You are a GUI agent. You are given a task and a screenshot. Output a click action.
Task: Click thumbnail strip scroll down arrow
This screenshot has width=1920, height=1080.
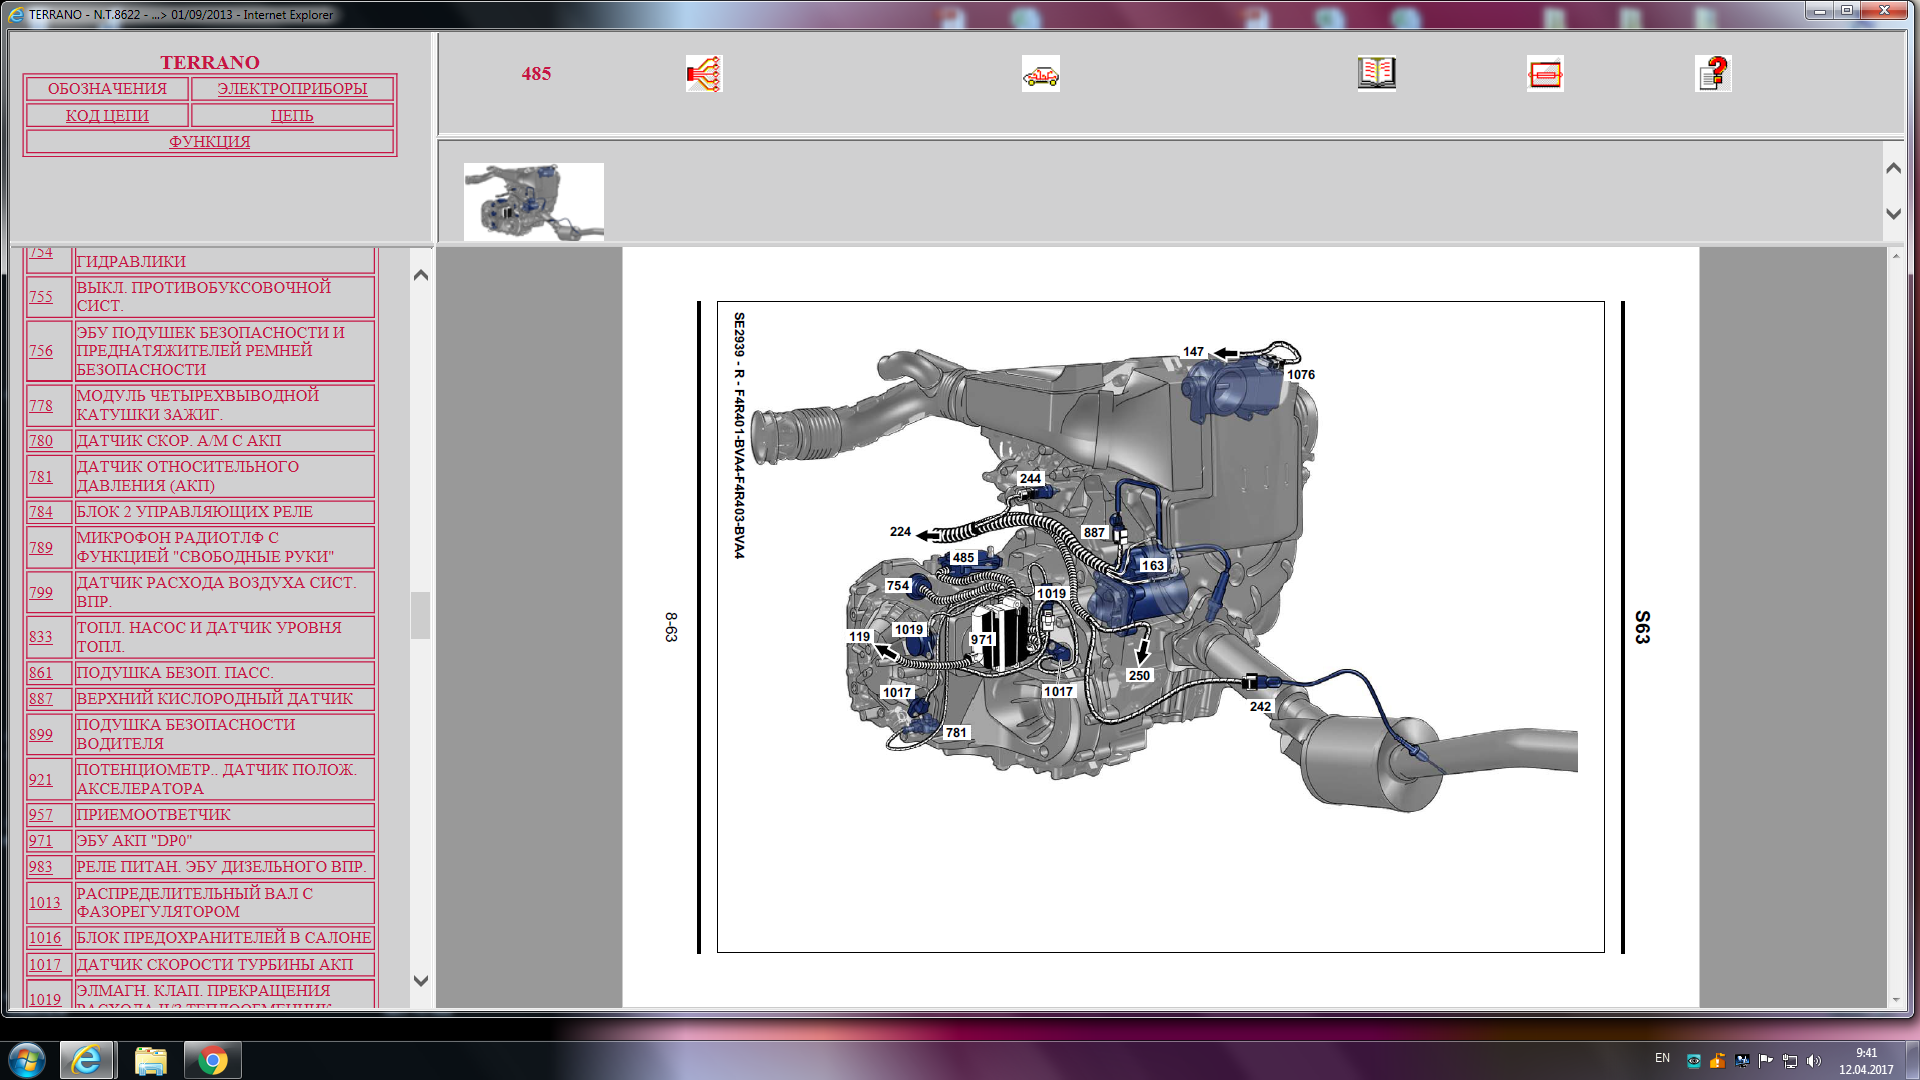[x=1893, y=214]
